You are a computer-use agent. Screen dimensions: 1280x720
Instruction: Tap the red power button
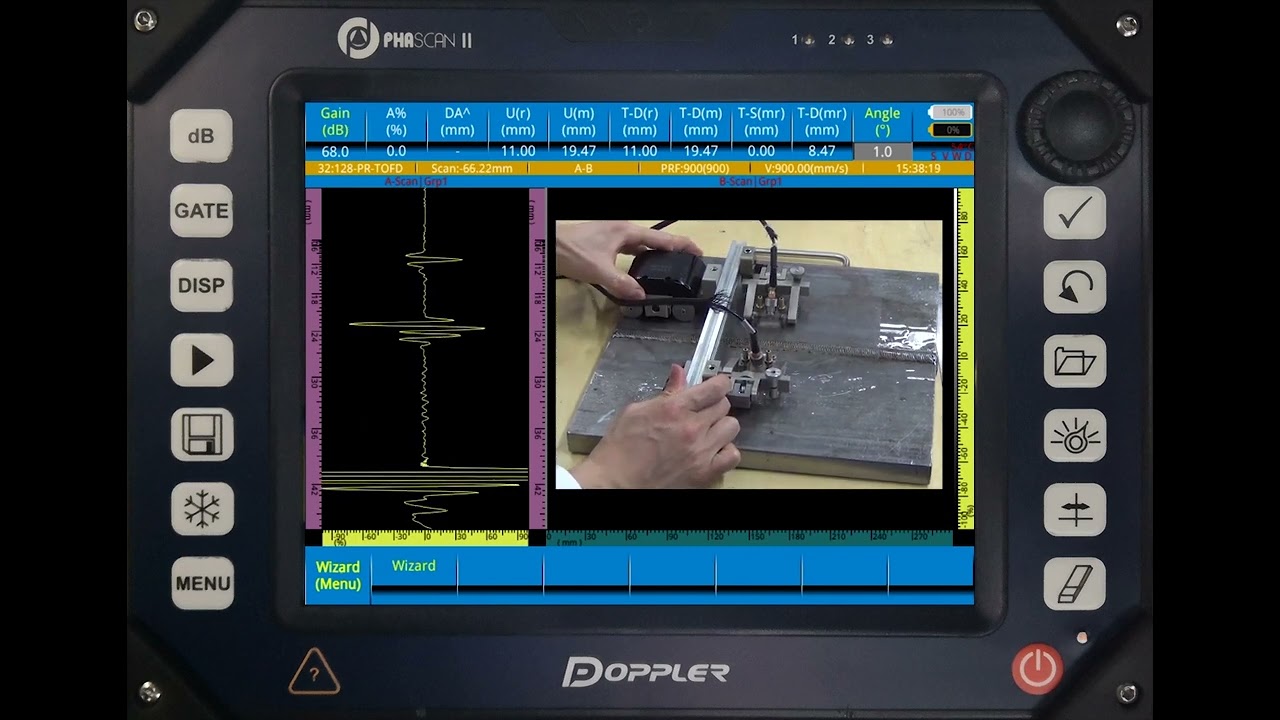point(1037,669)
